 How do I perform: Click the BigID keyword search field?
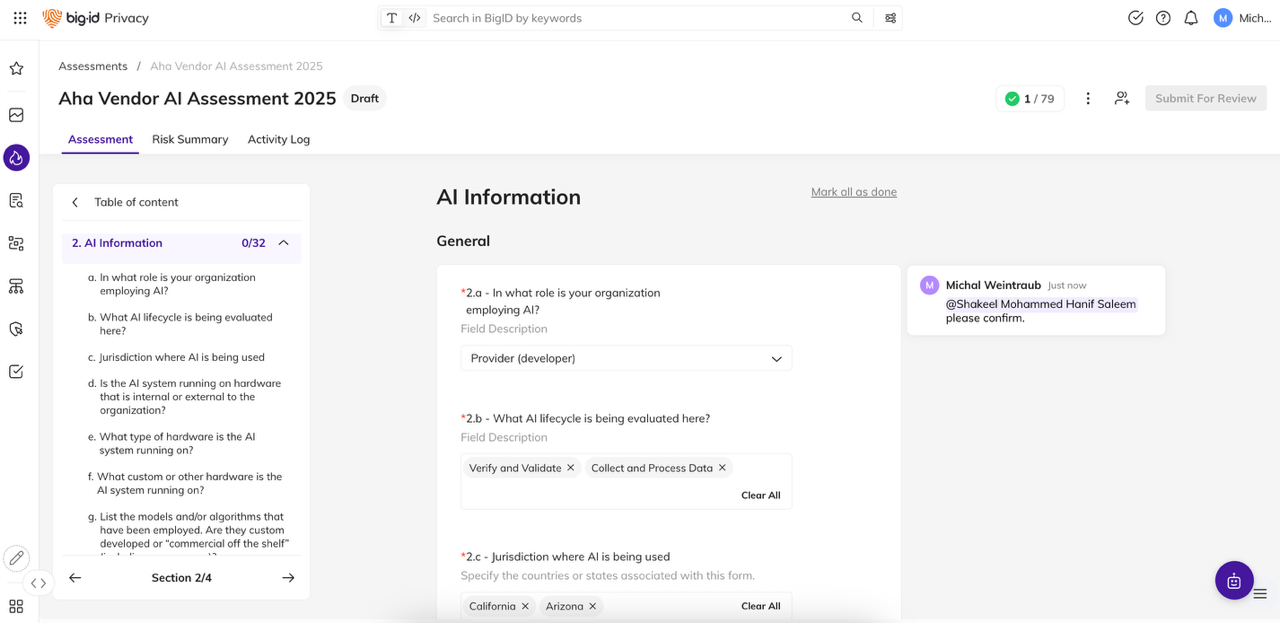coord(600,17)
